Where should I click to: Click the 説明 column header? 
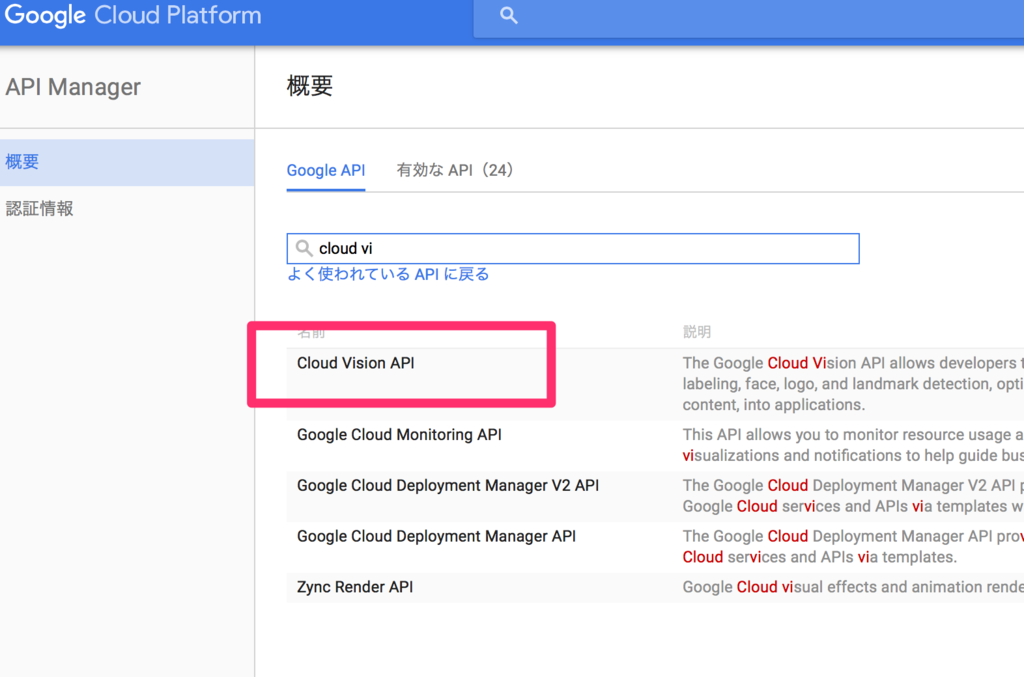[697, 332]
